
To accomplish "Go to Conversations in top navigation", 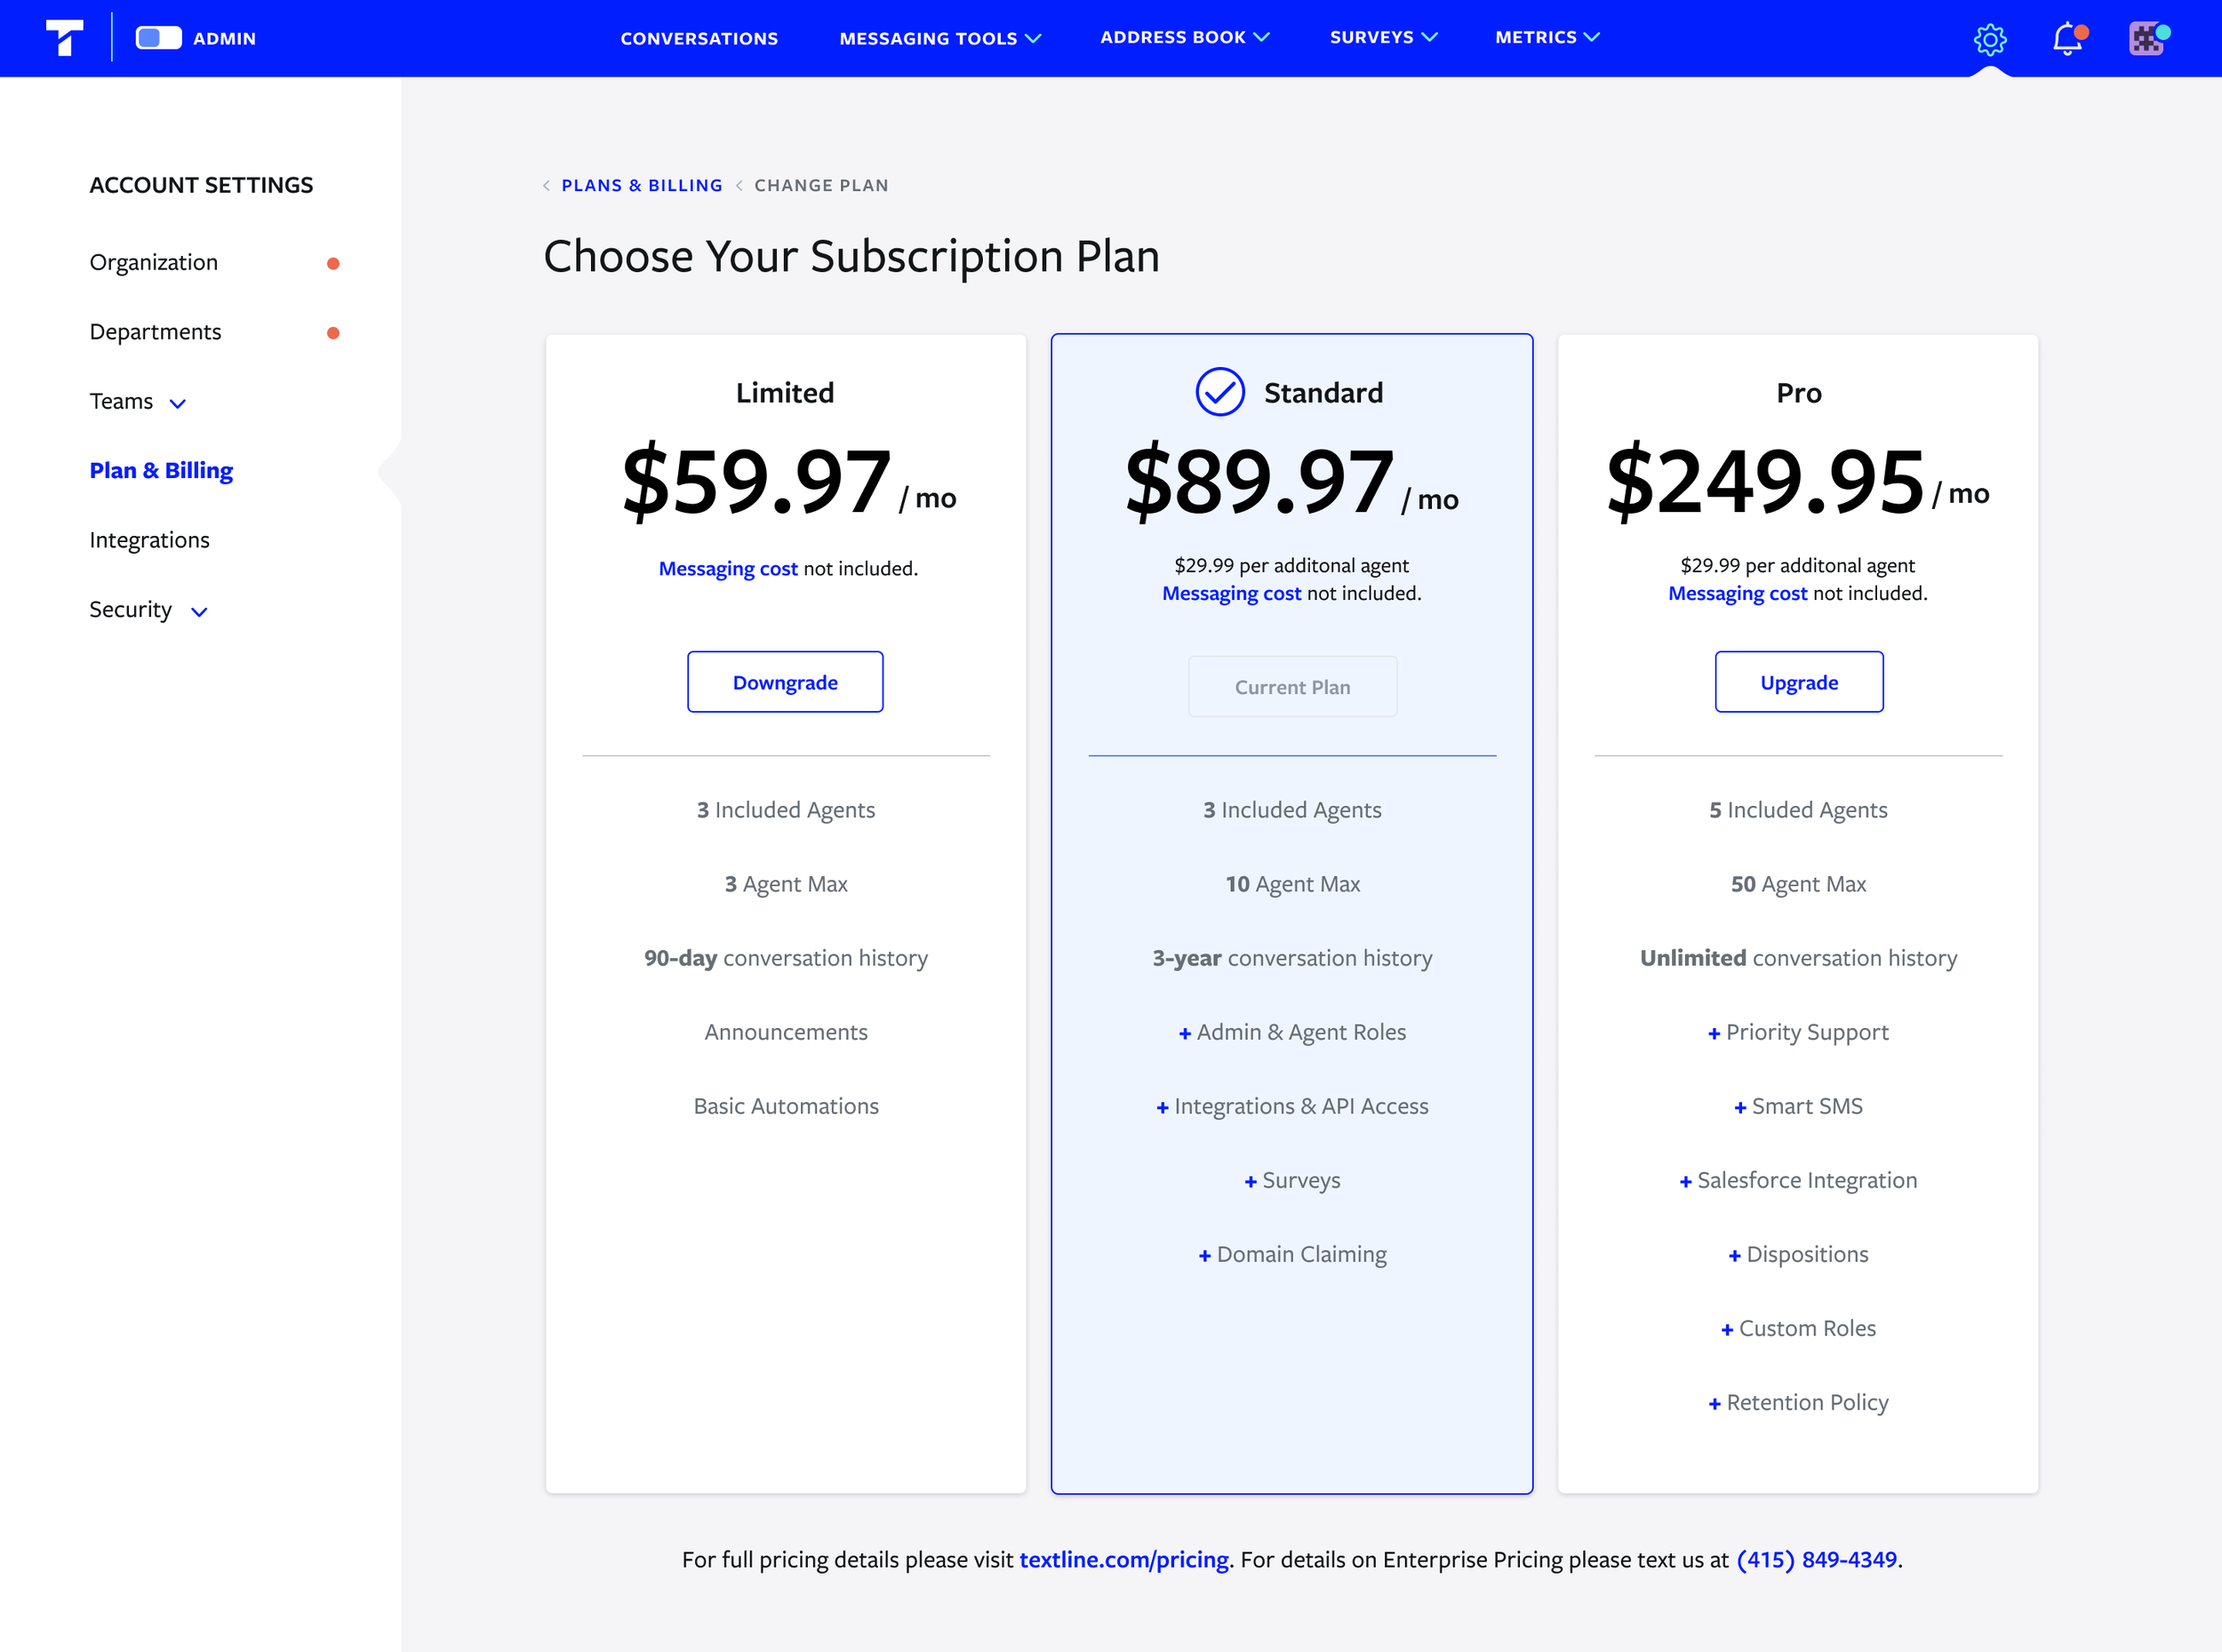I will [699, 38].
